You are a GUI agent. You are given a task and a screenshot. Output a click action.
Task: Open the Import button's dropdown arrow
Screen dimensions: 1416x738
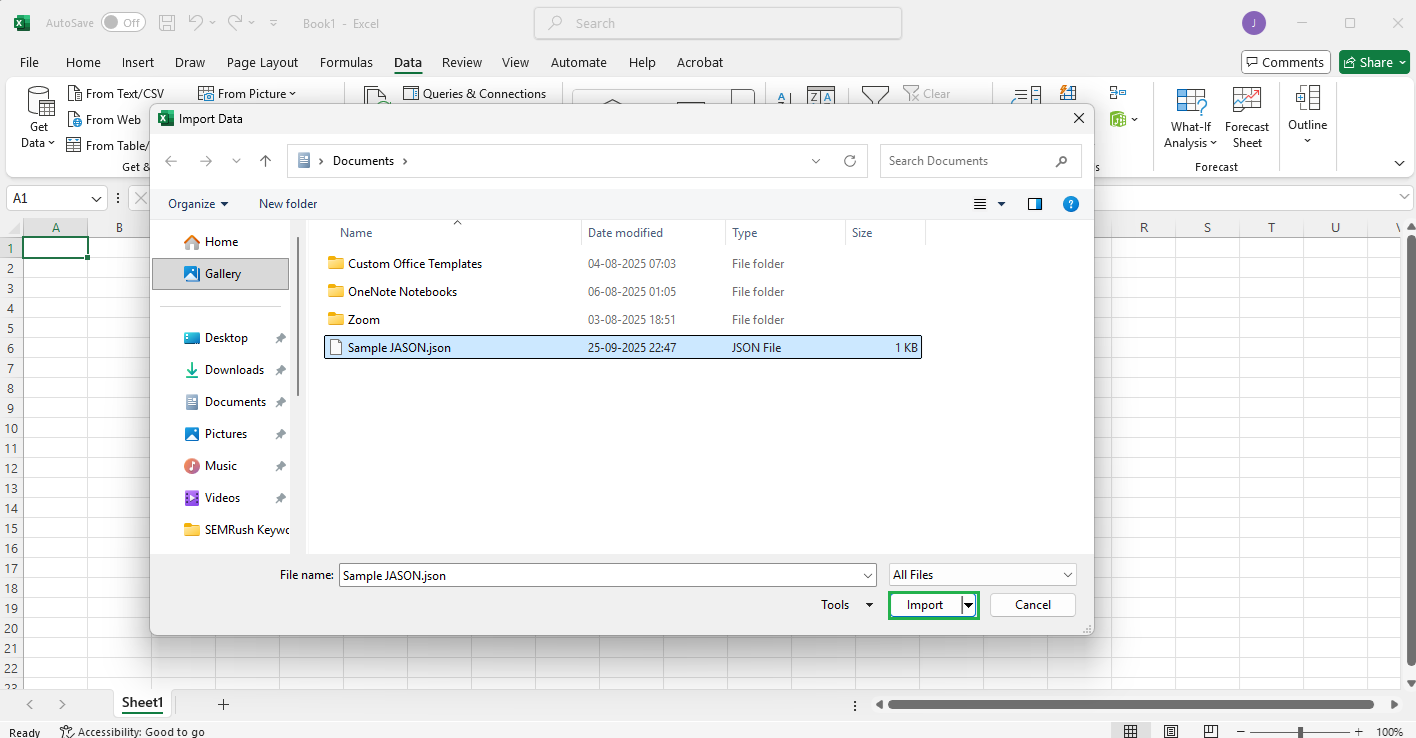pos(967,604)
